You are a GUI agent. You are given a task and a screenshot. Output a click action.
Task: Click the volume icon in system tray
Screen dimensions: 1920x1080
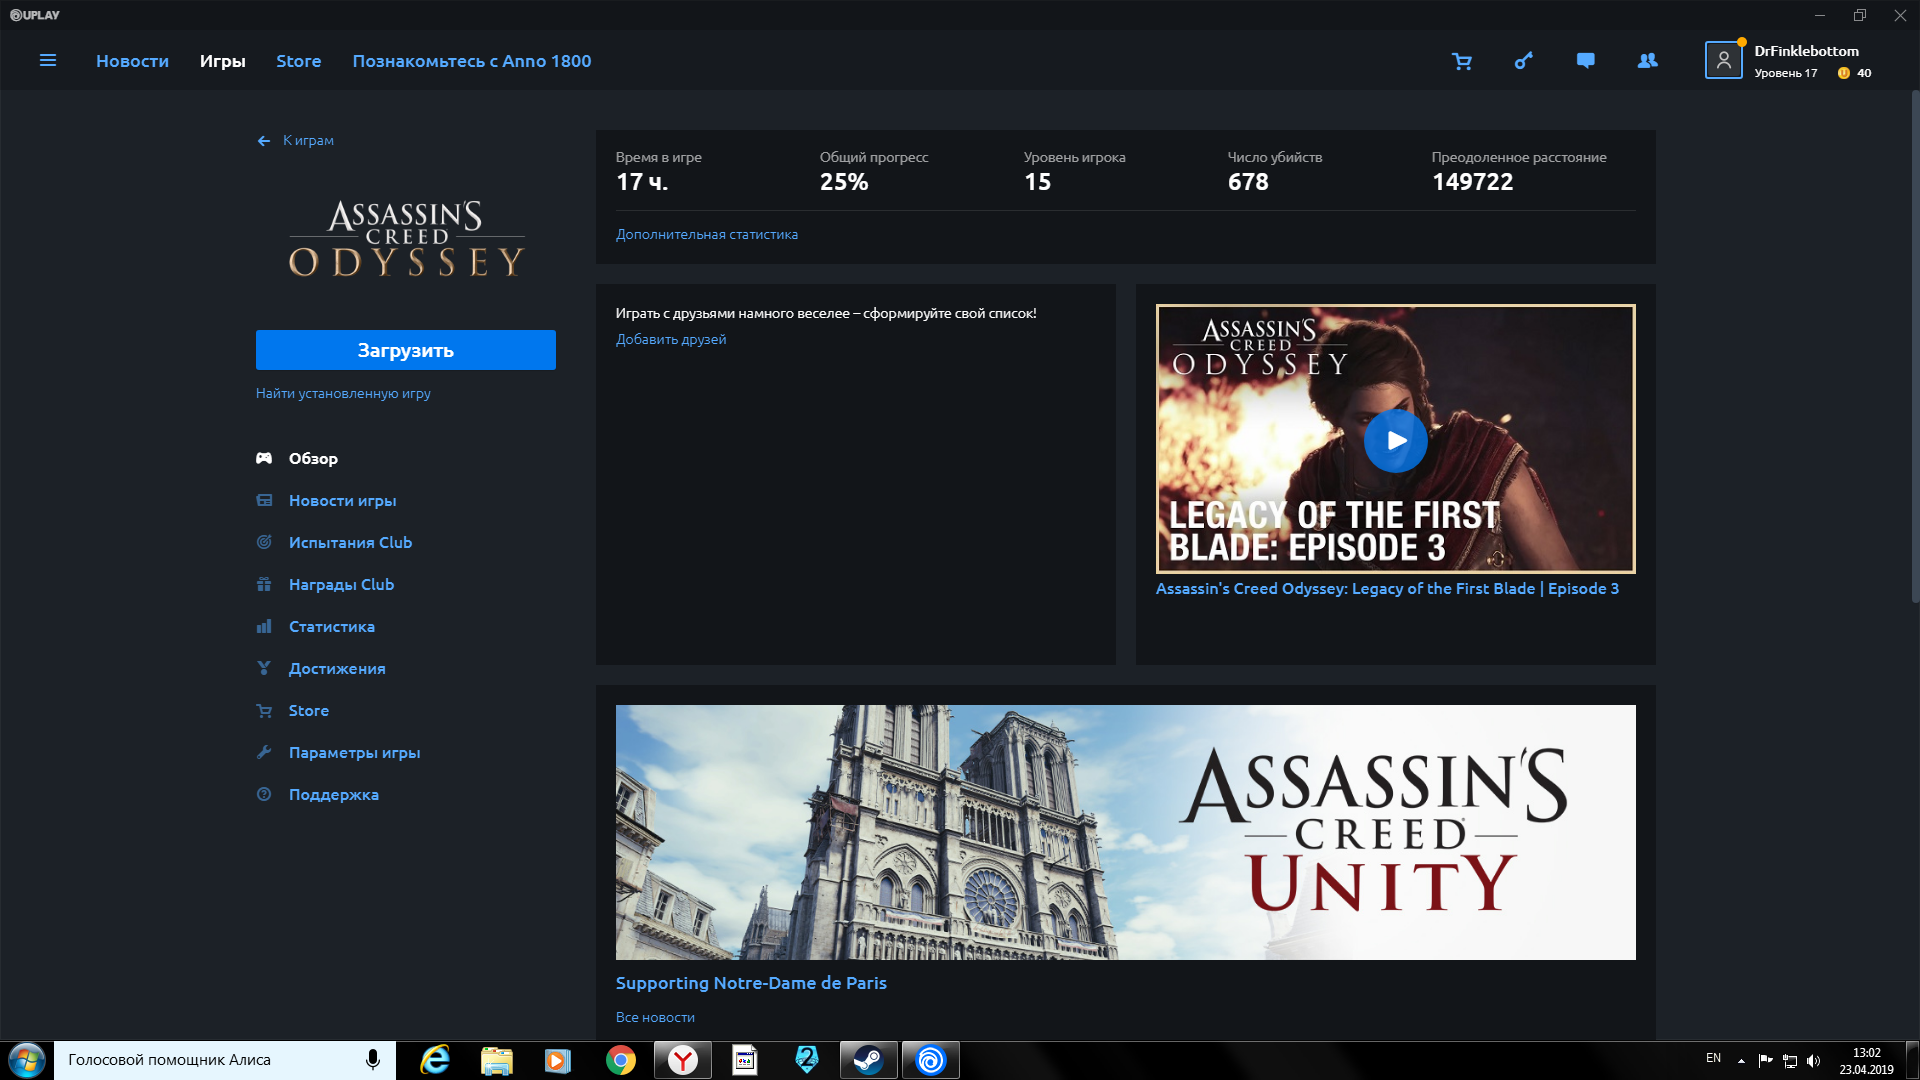click(x=1814, y=1061)
